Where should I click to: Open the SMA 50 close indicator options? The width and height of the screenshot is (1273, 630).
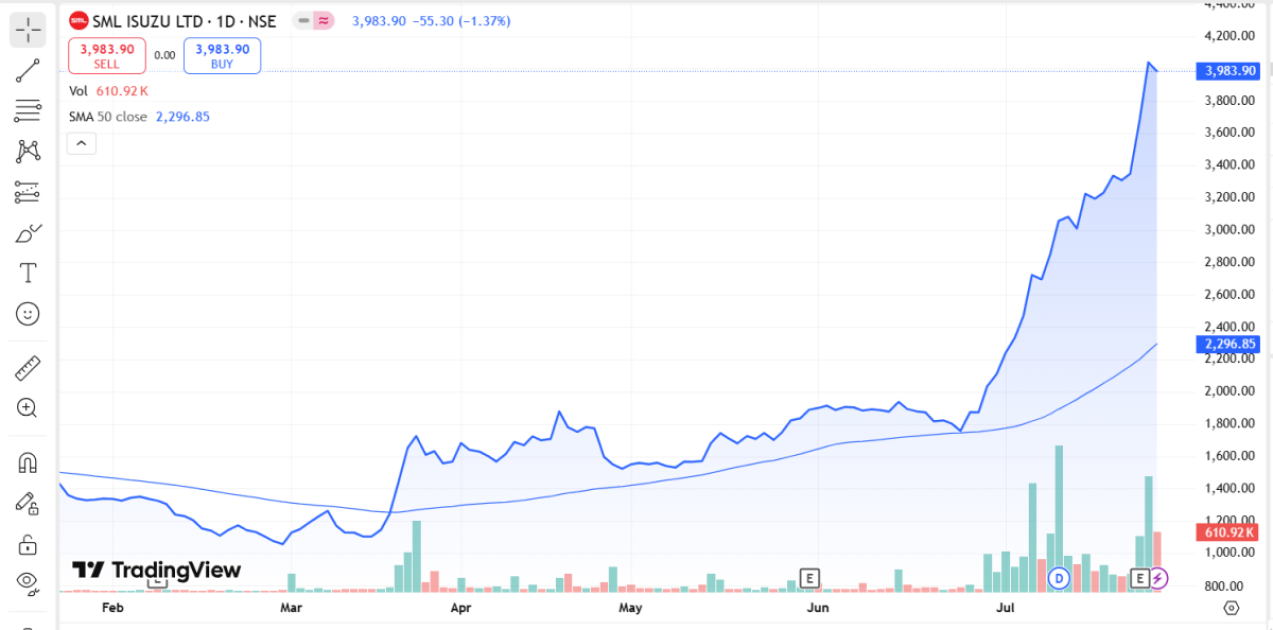pyautogui.click(x=108, y=117)
